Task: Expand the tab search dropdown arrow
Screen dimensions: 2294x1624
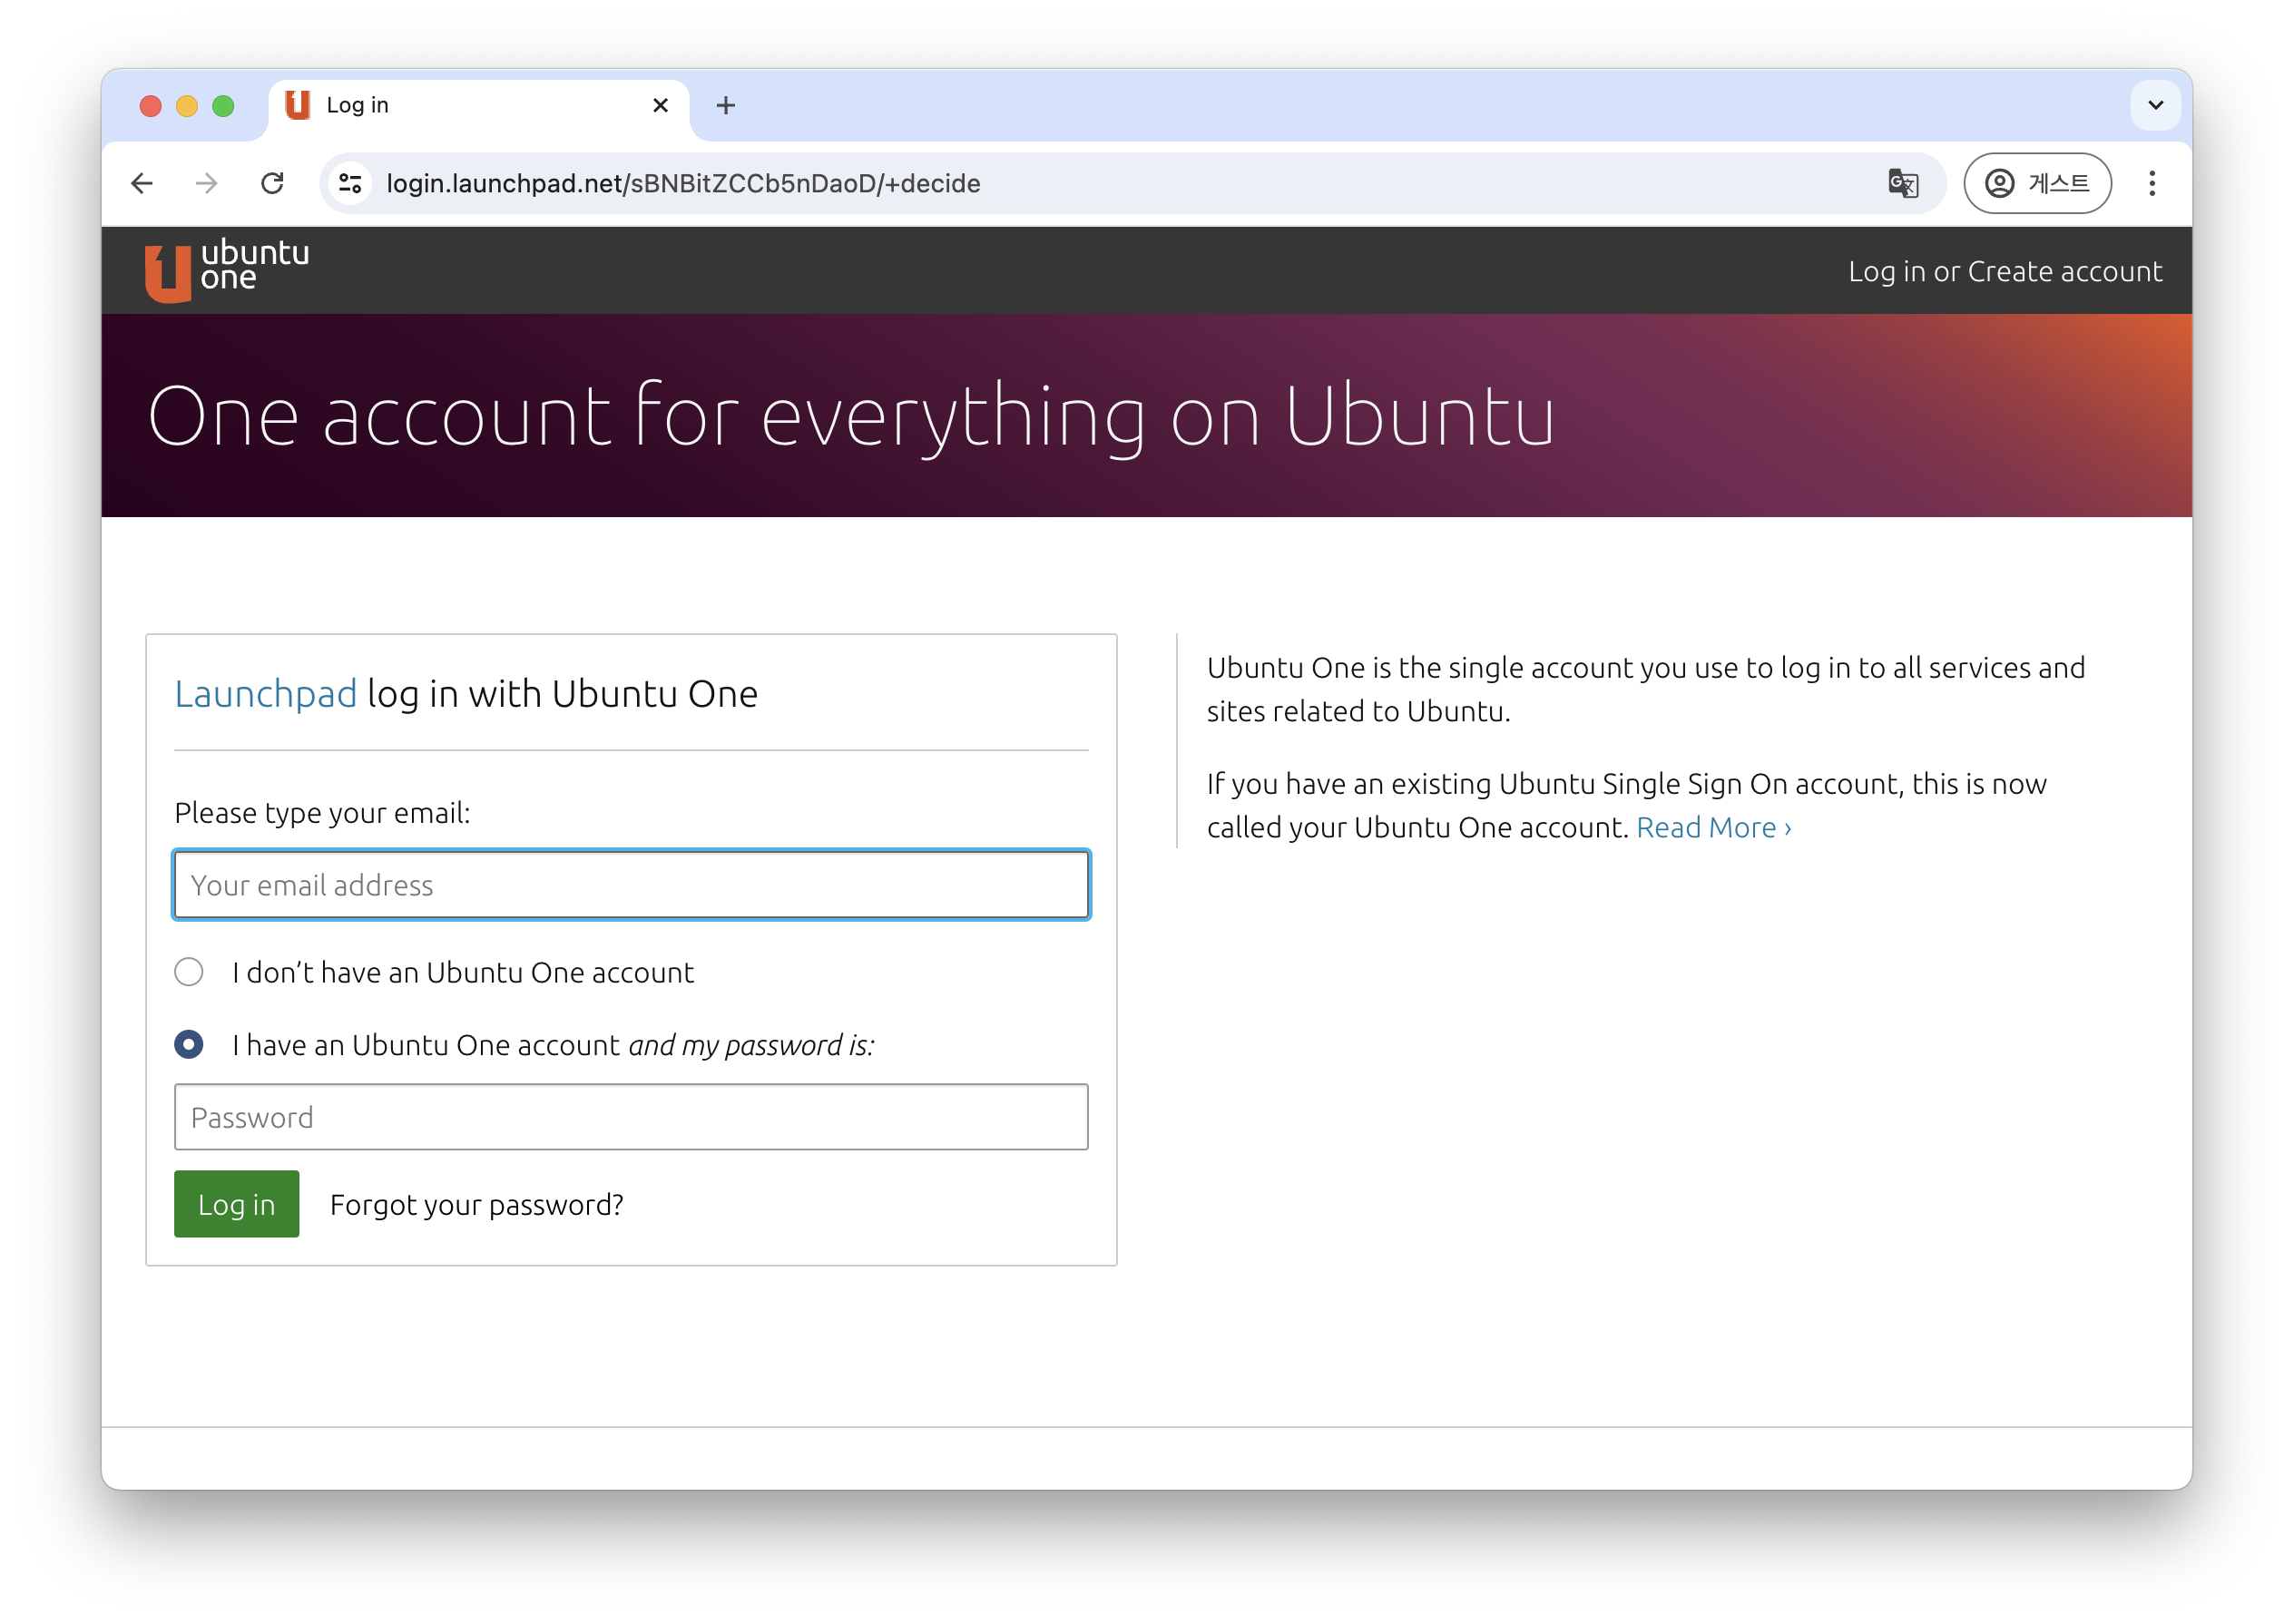Action: 2155,105
